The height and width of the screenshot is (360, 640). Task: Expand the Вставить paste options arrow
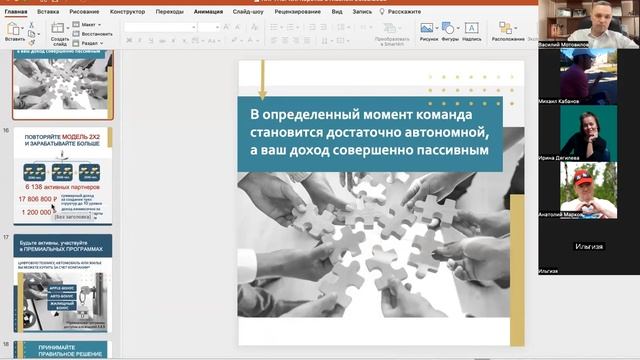(x=22, y=28)
